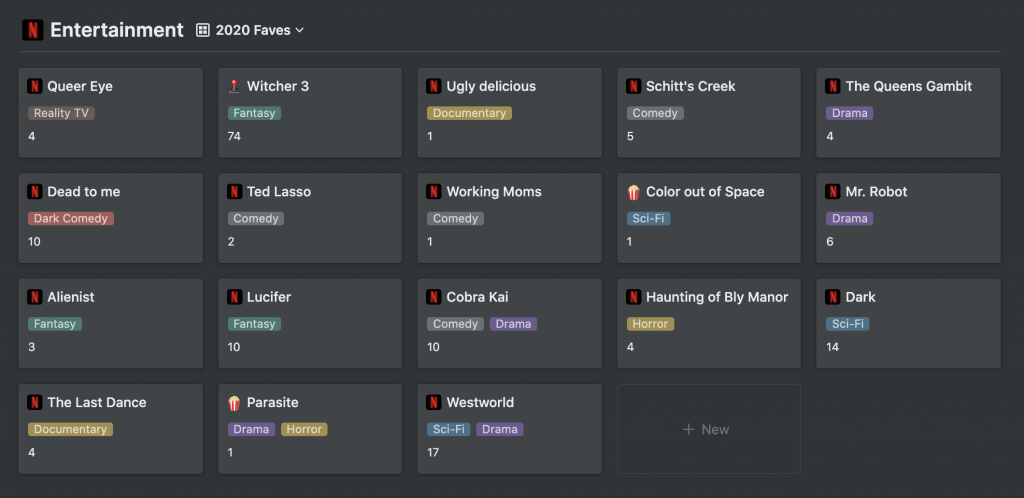Click the Netflix icon on Queer Eye card
1024x498 pixels.
click(35, 86)
